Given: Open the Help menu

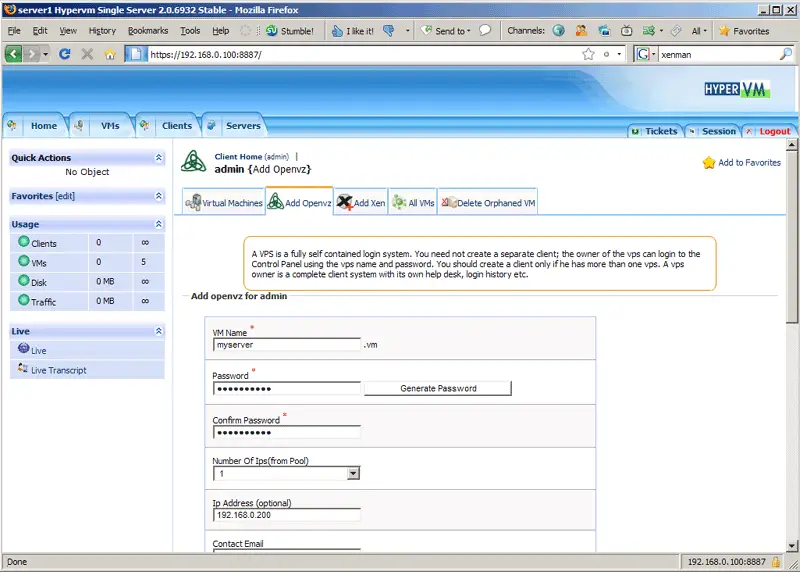Looking at the screenshot, I should click(x=220, y=31).
